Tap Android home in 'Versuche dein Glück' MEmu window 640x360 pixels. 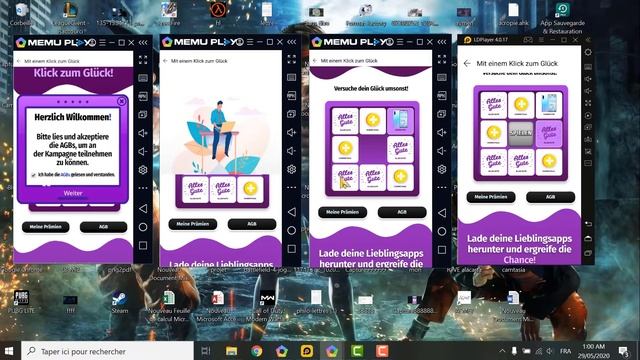[x=442, y=231]
